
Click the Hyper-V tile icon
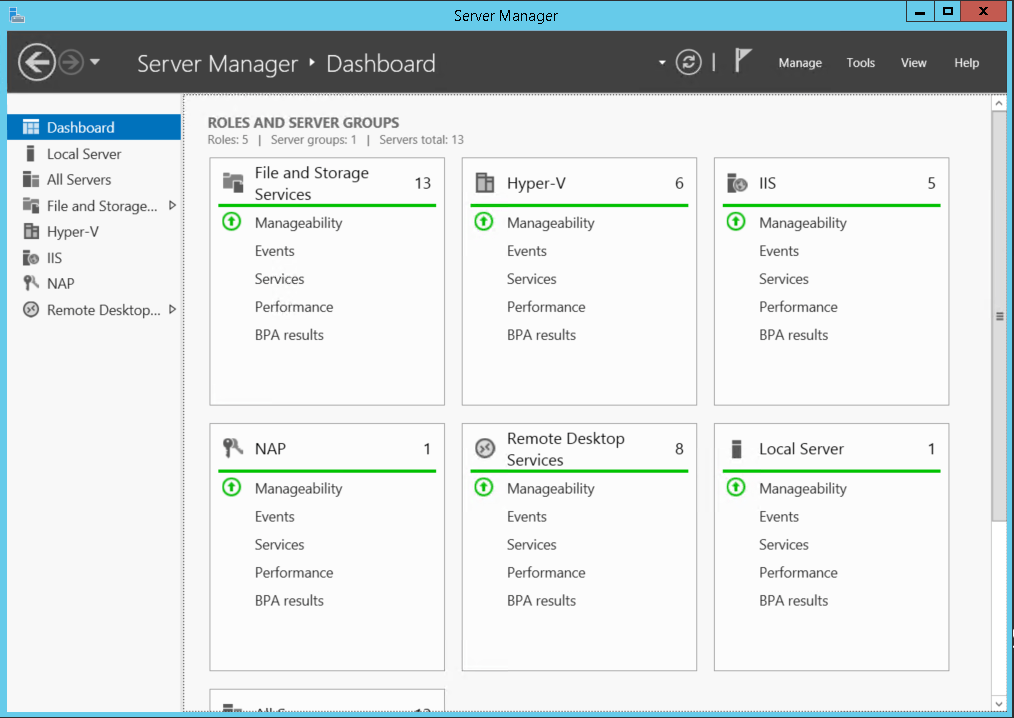(485, 183)
